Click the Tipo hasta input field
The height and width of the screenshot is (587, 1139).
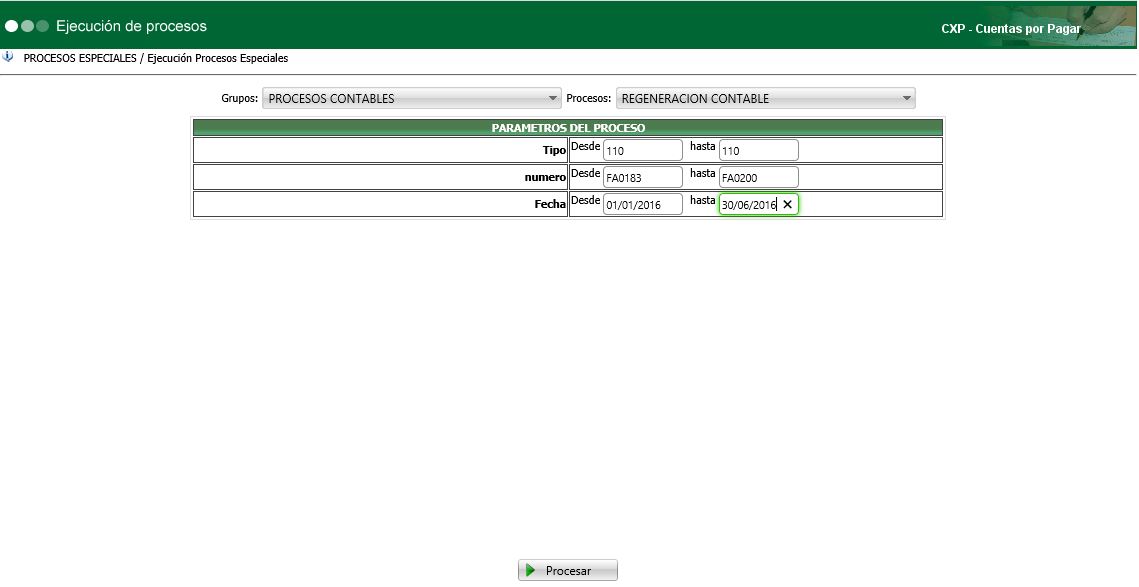[758, 150]
